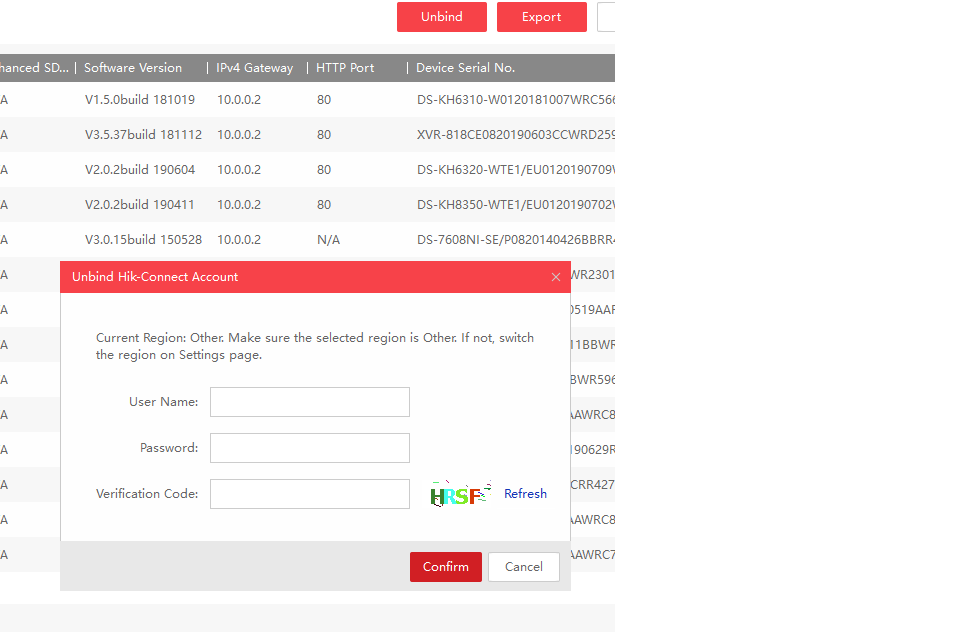This screenshot has width=955, height=632.
Task: Click gateway 10.0.0.2 in V3.0.15build row
Action: (x=239, y=240)
